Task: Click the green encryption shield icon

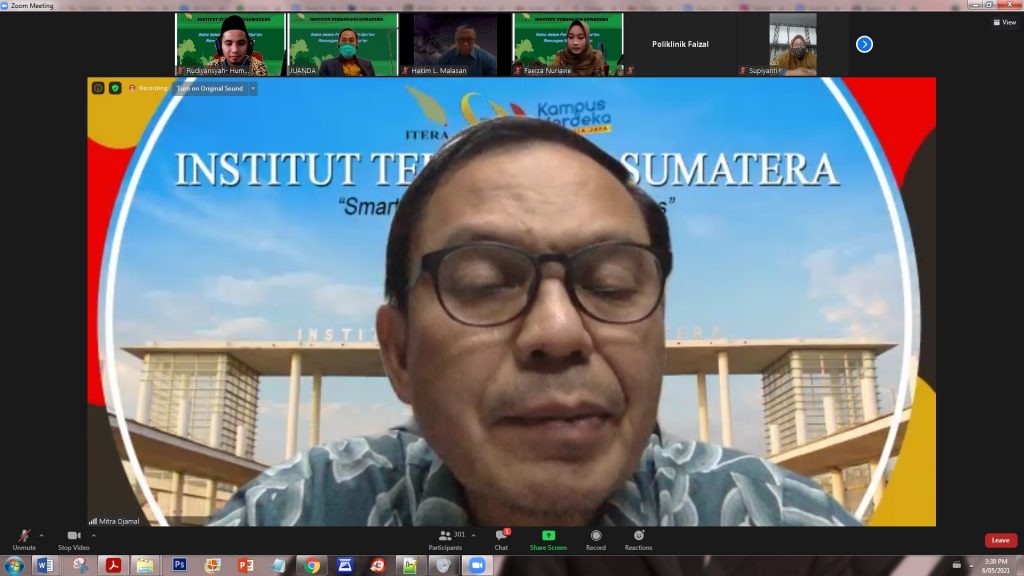Action: (x=115, y=88)
